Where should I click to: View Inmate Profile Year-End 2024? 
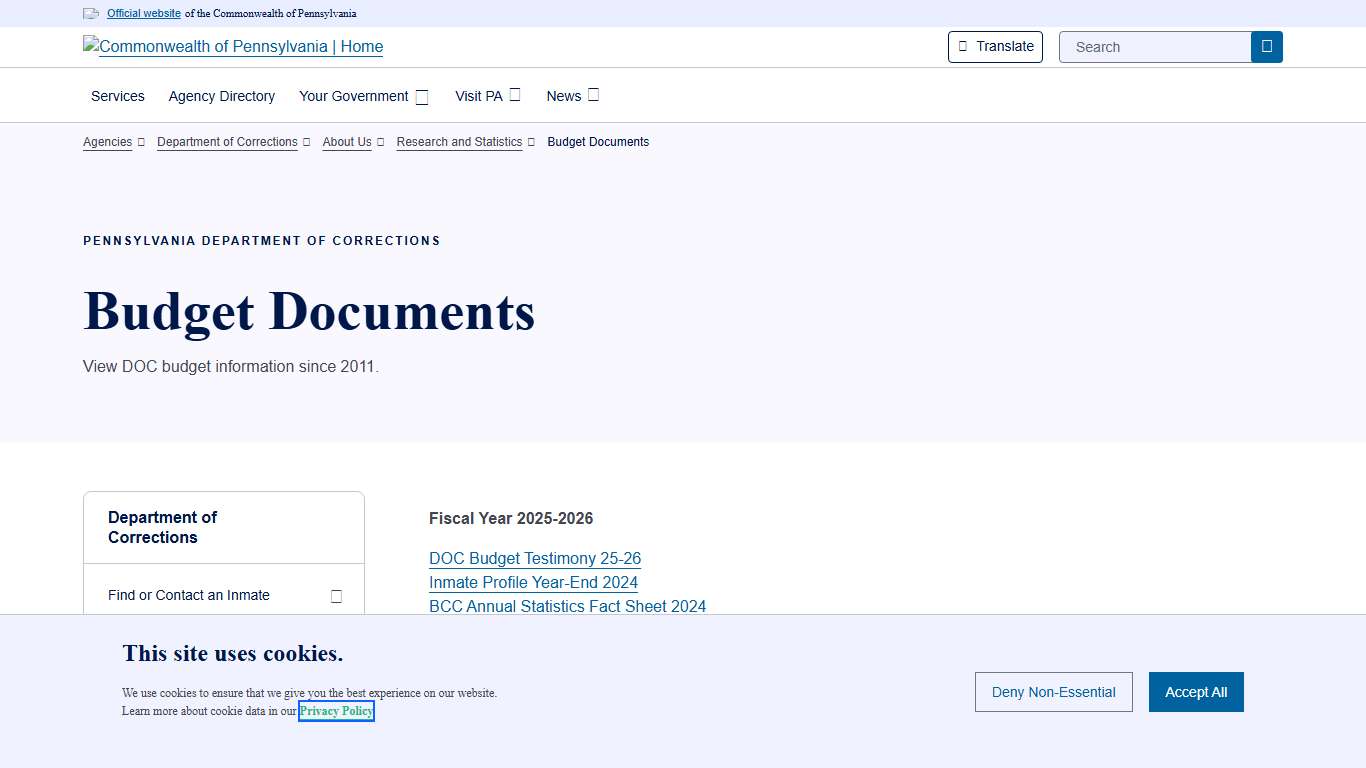[x=533, y=582]
